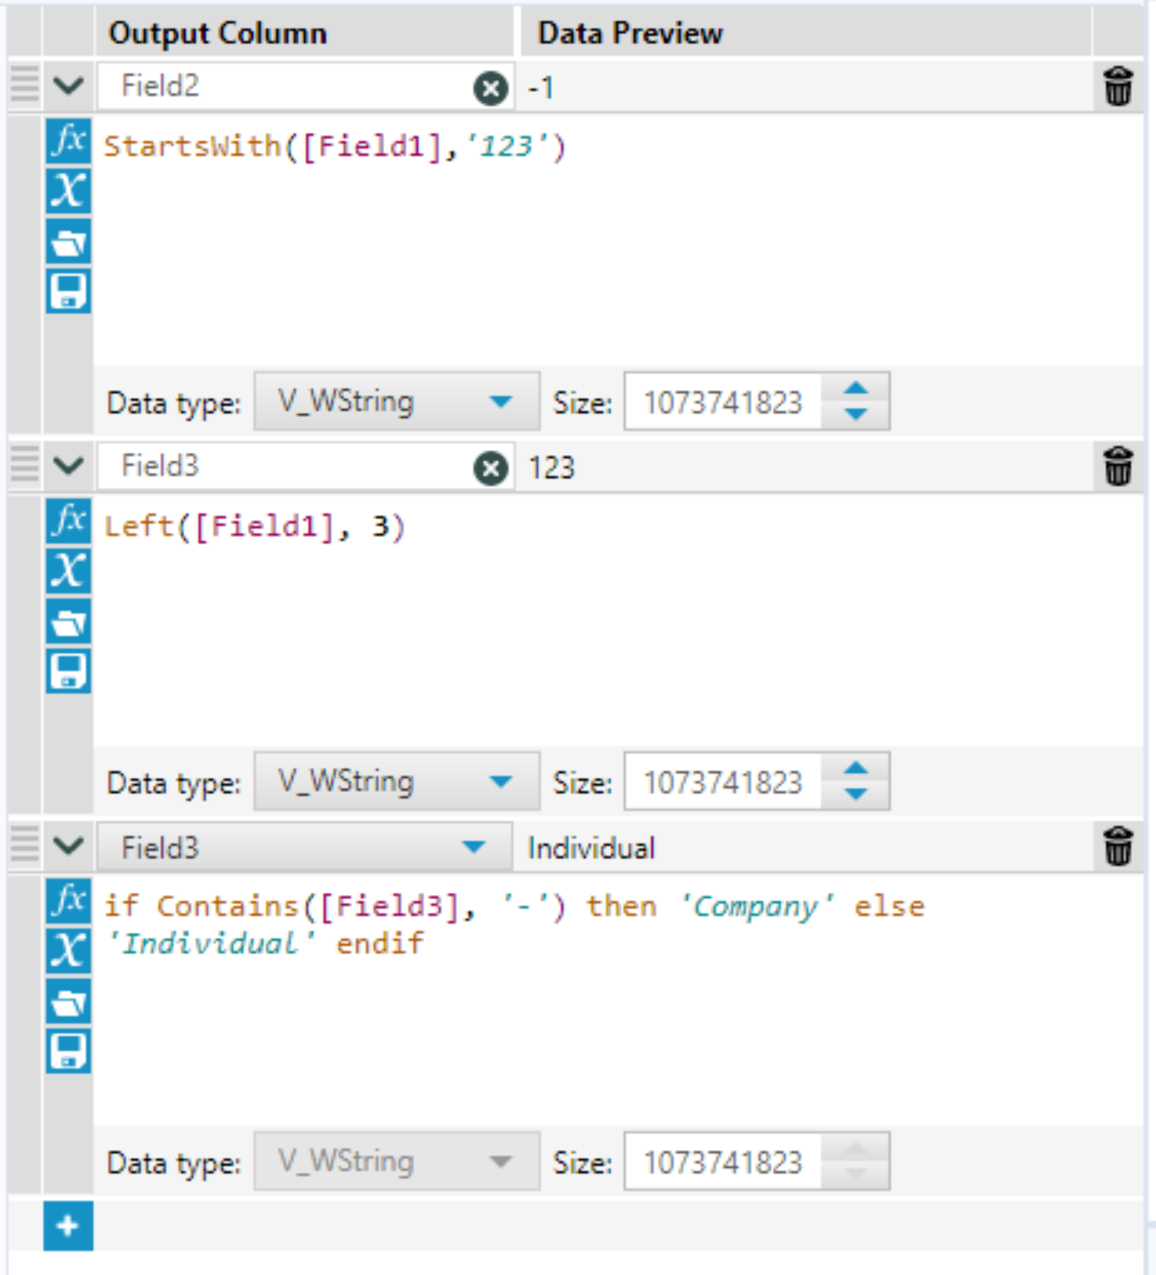1156x1275 pixels.
Task: Collapse the Field2 expression block
Action: tap(68, 86)
